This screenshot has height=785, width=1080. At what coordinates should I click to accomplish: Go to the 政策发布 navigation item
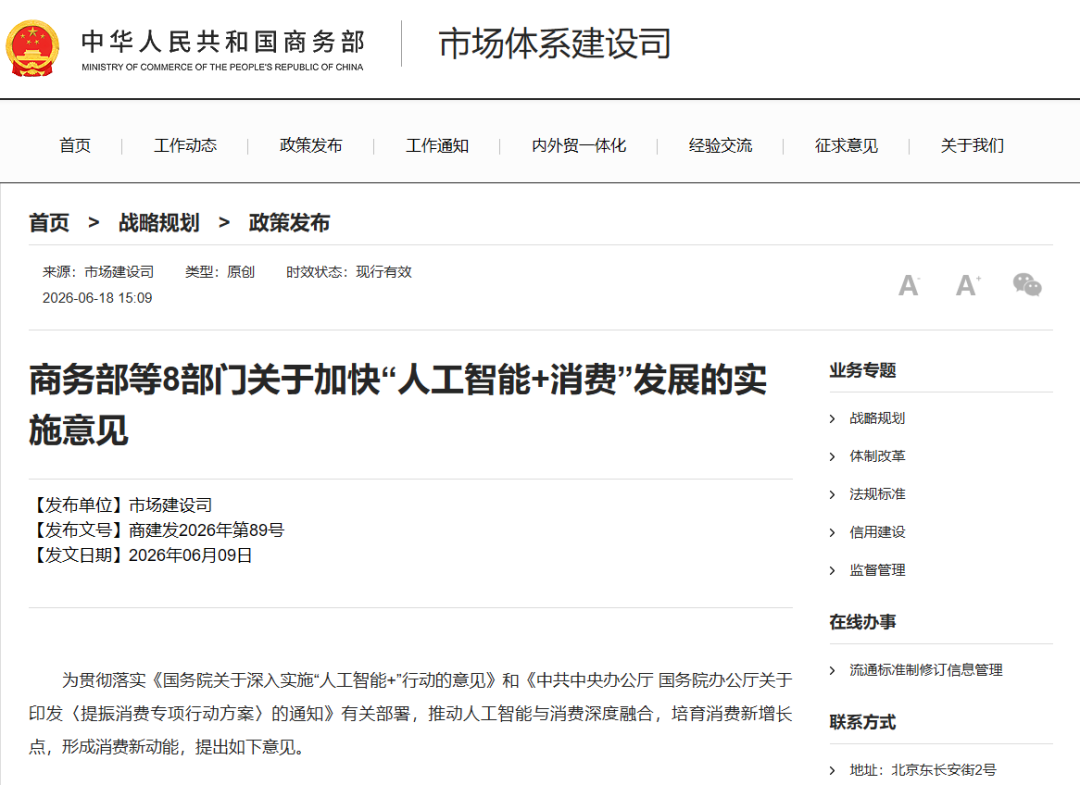pyautogui.click(x=311, y=145)
